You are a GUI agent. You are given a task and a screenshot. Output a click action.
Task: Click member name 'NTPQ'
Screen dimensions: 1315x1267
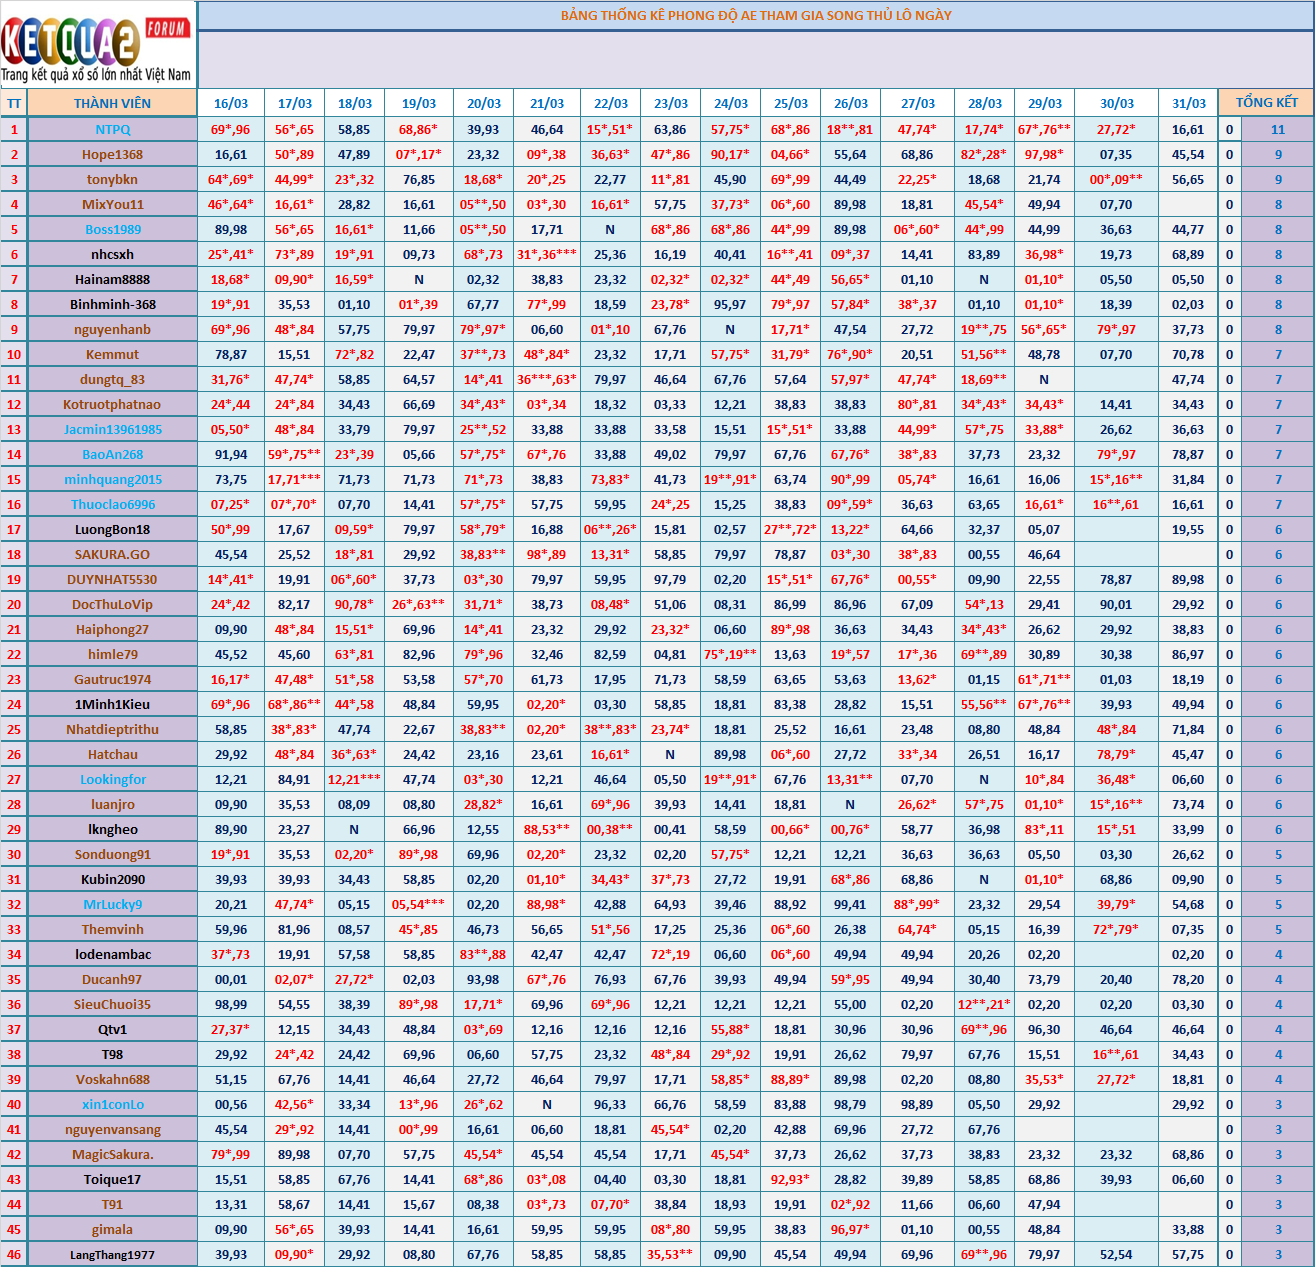(x=112, y=129)
